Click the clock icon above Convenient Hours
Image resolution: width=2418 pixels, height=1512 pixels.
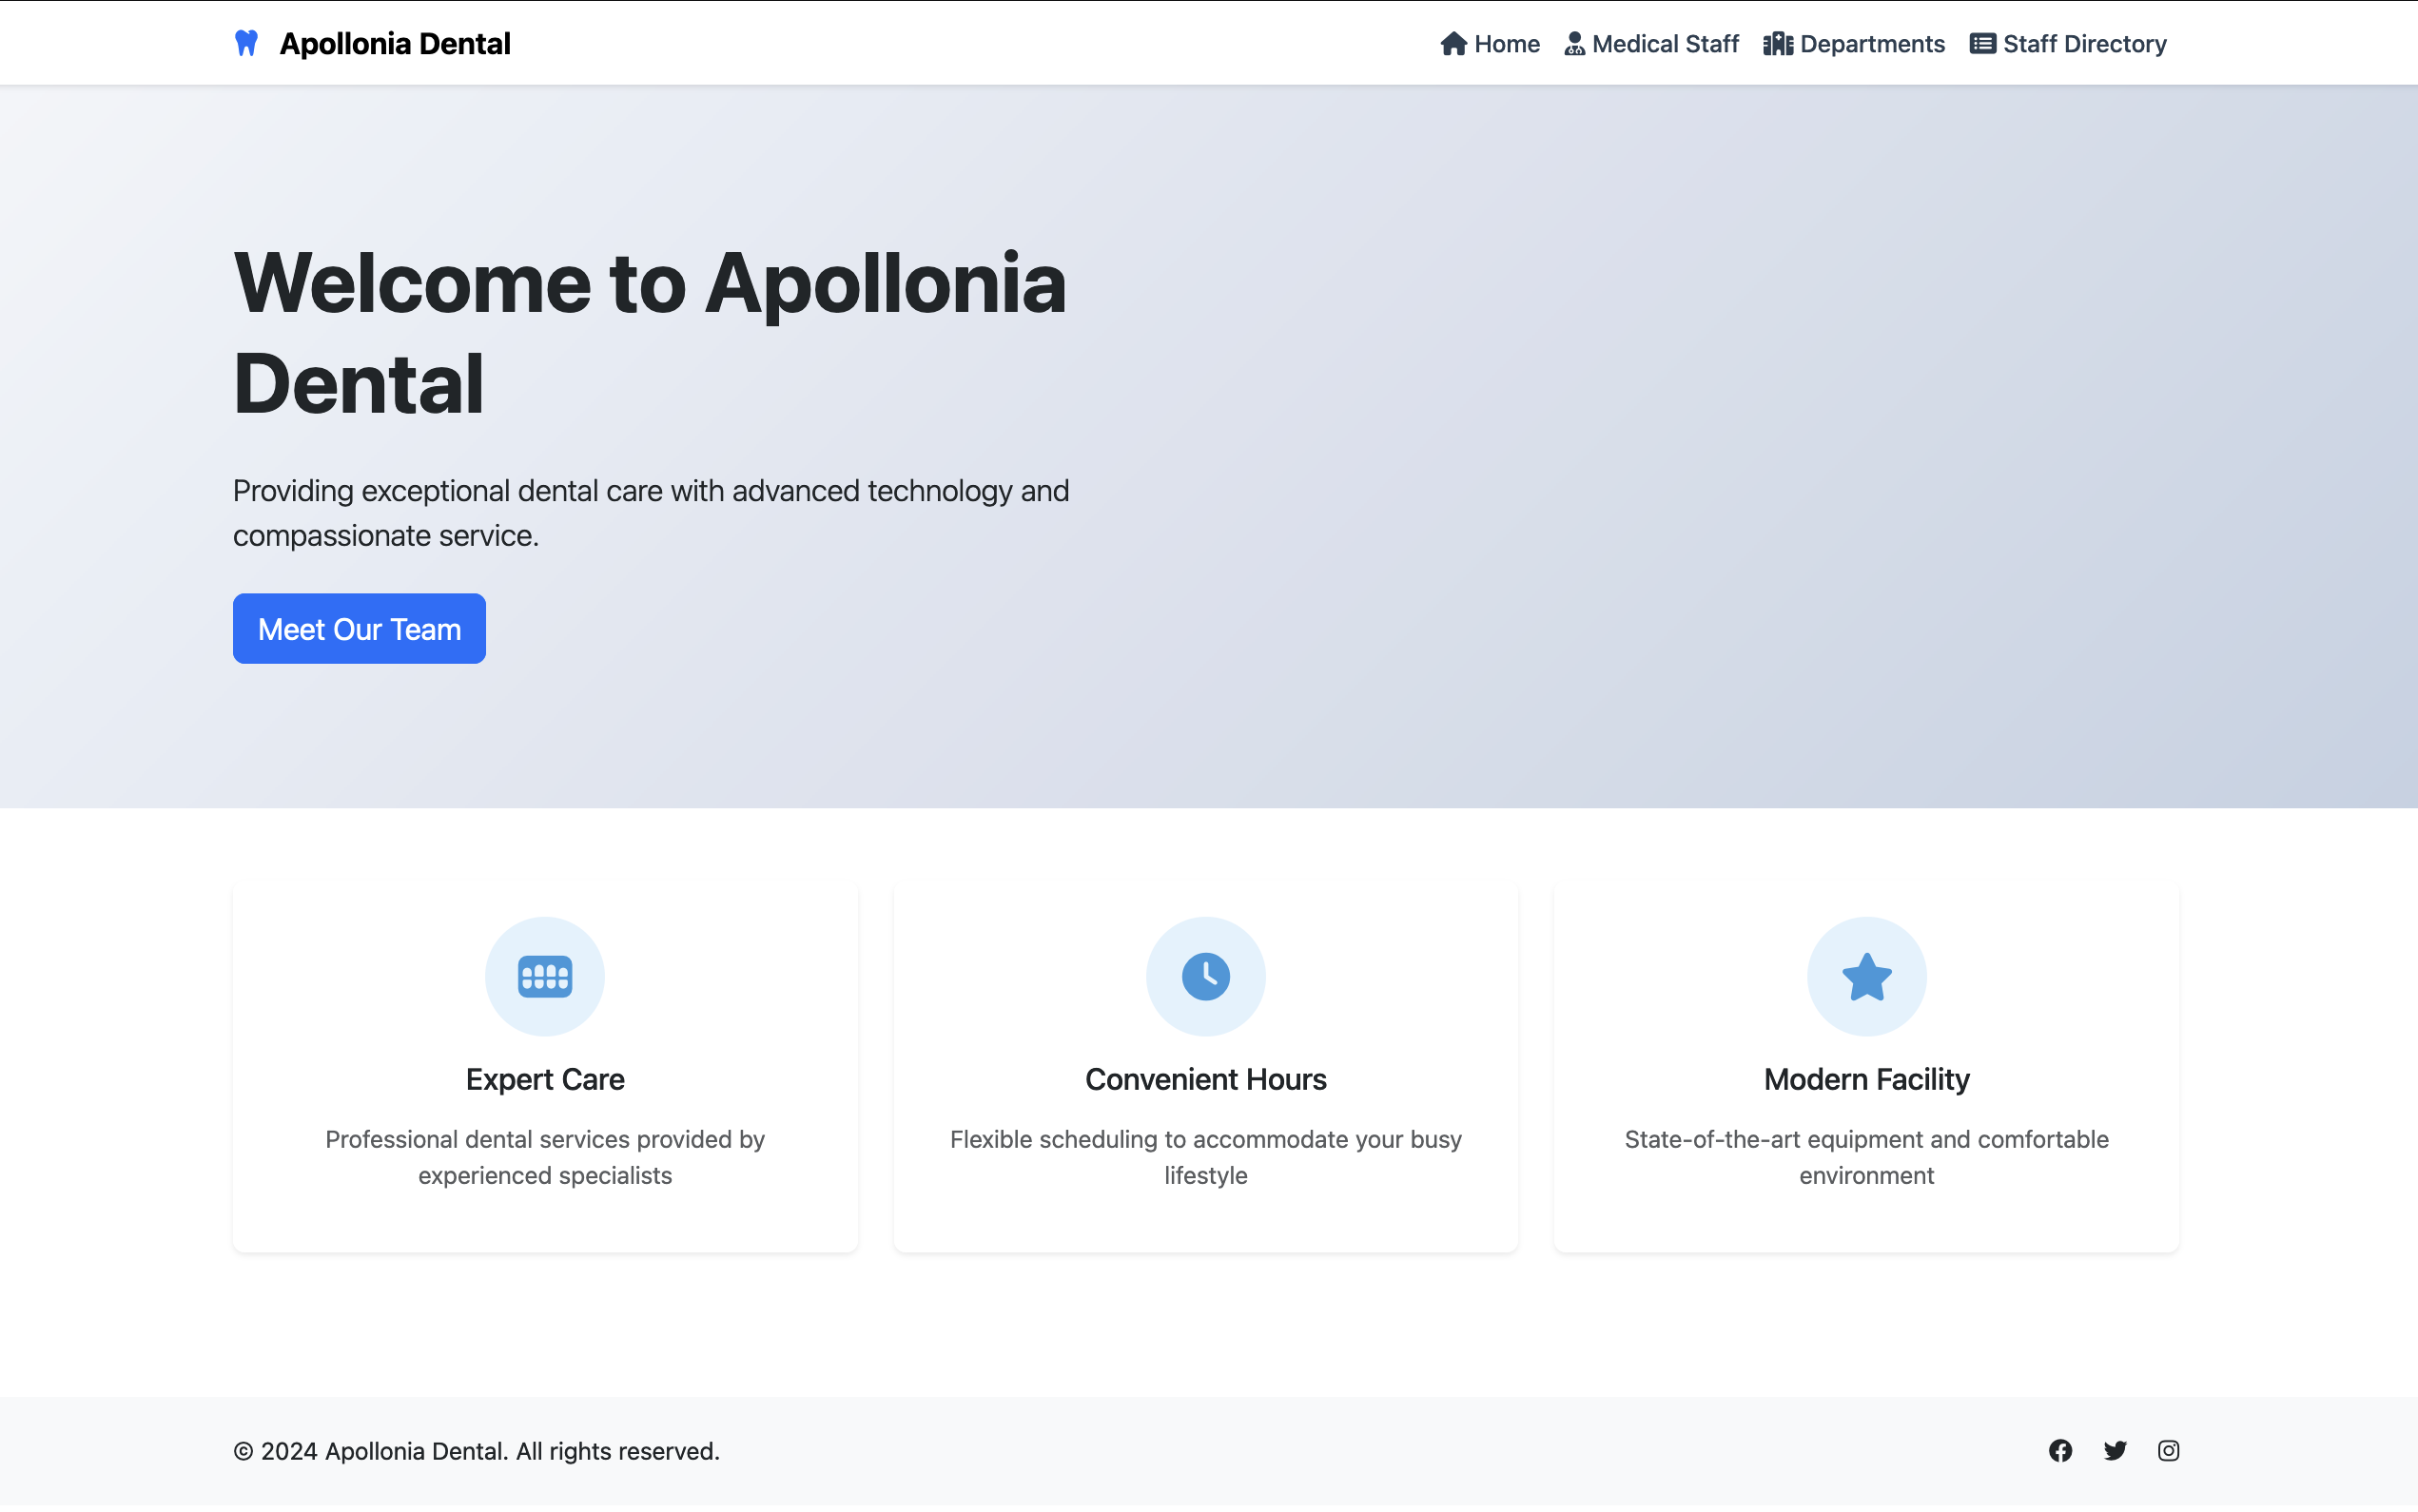tap(1205, 976)
